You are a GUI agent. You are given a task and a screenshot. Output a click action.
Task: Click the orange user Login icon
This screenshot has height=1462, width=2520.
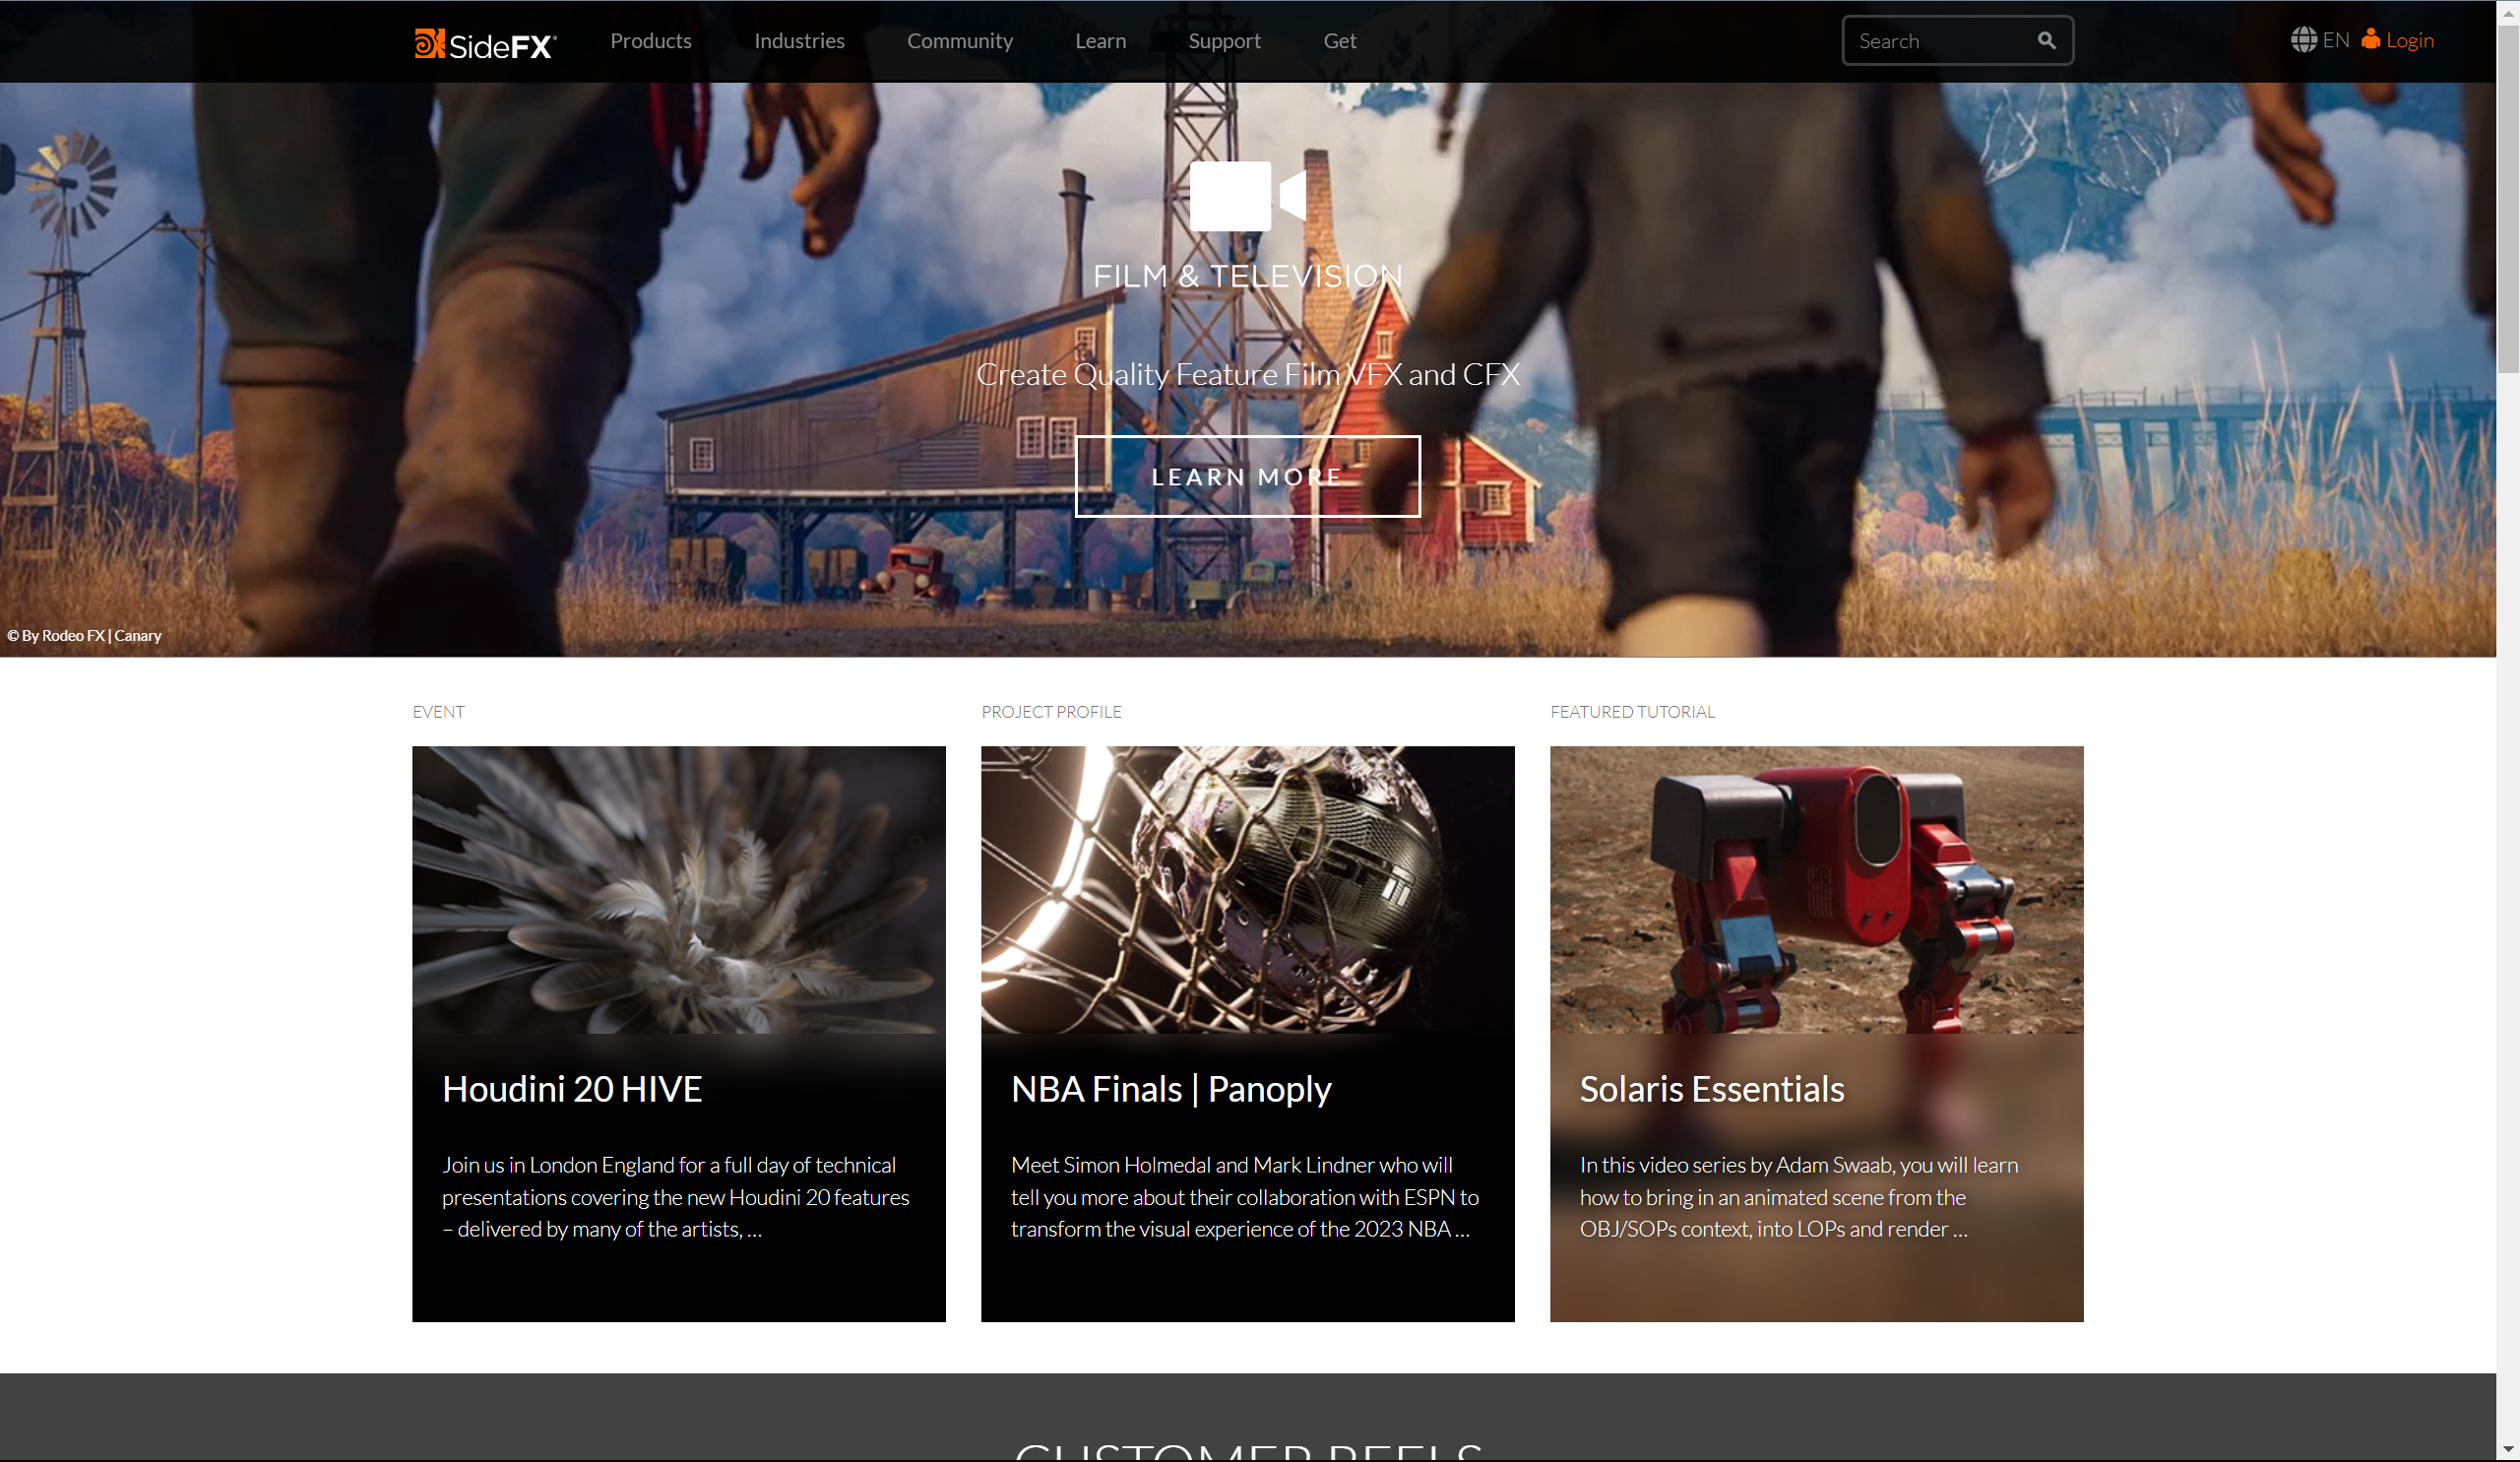point(2370,39)
